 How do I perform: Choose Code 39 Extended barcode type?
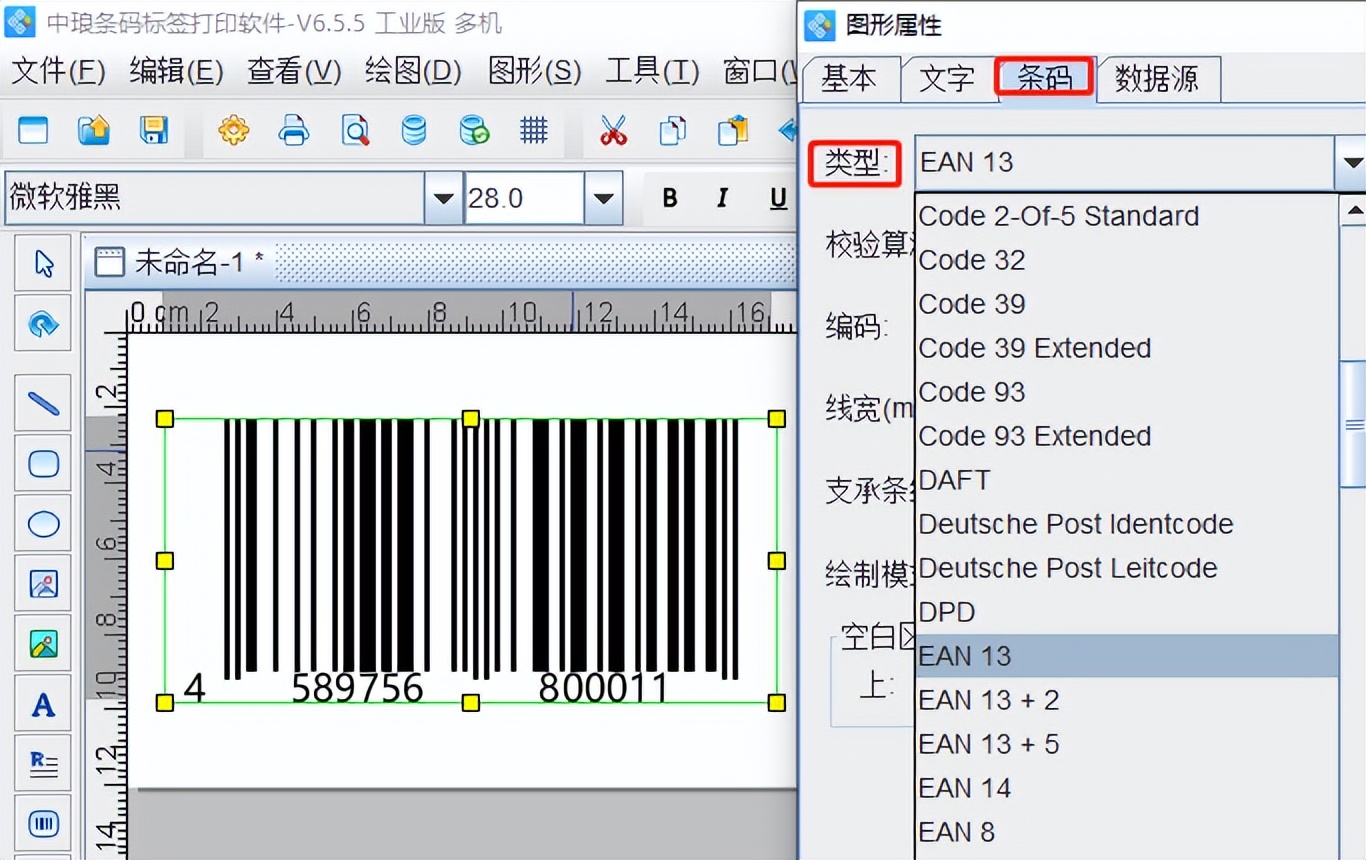click(x=1034, y=348)
